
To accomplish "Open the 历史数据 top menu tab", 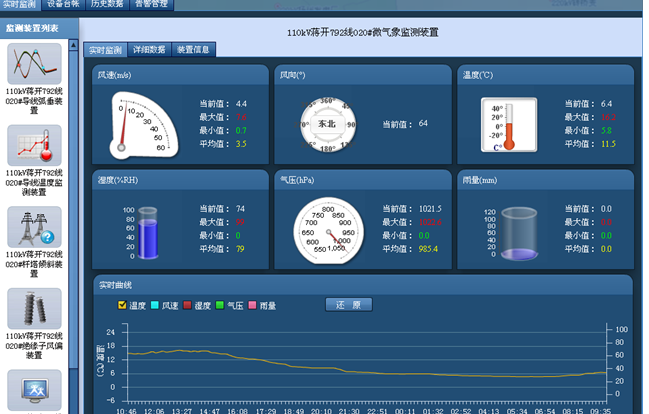I will 107,5.
